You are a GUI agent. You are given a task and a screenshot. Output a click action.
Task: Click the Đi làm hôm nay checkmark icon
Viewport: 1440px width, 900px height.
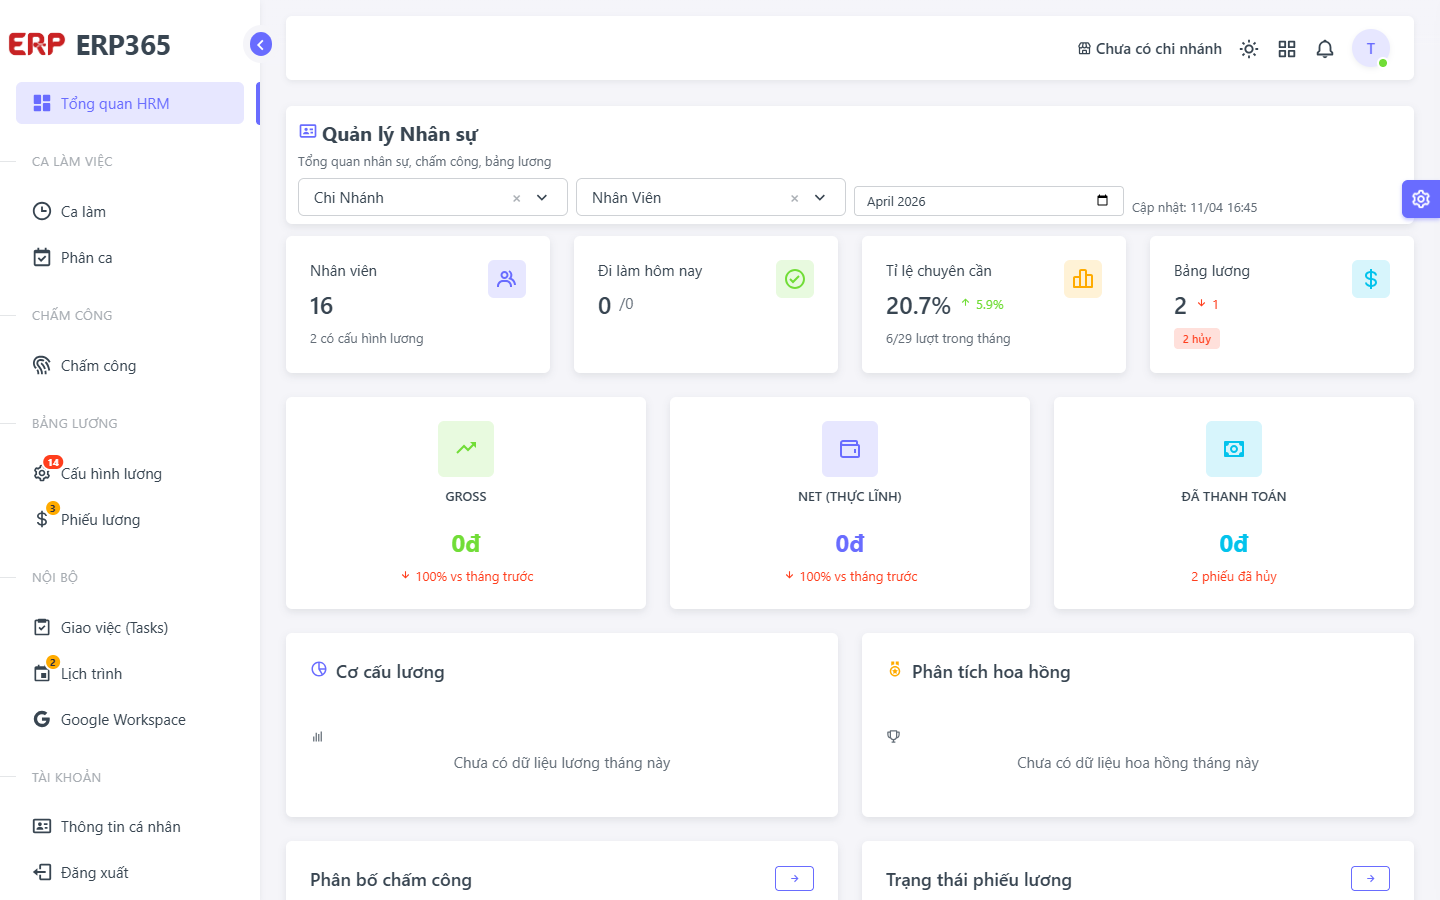click(795, 279)
